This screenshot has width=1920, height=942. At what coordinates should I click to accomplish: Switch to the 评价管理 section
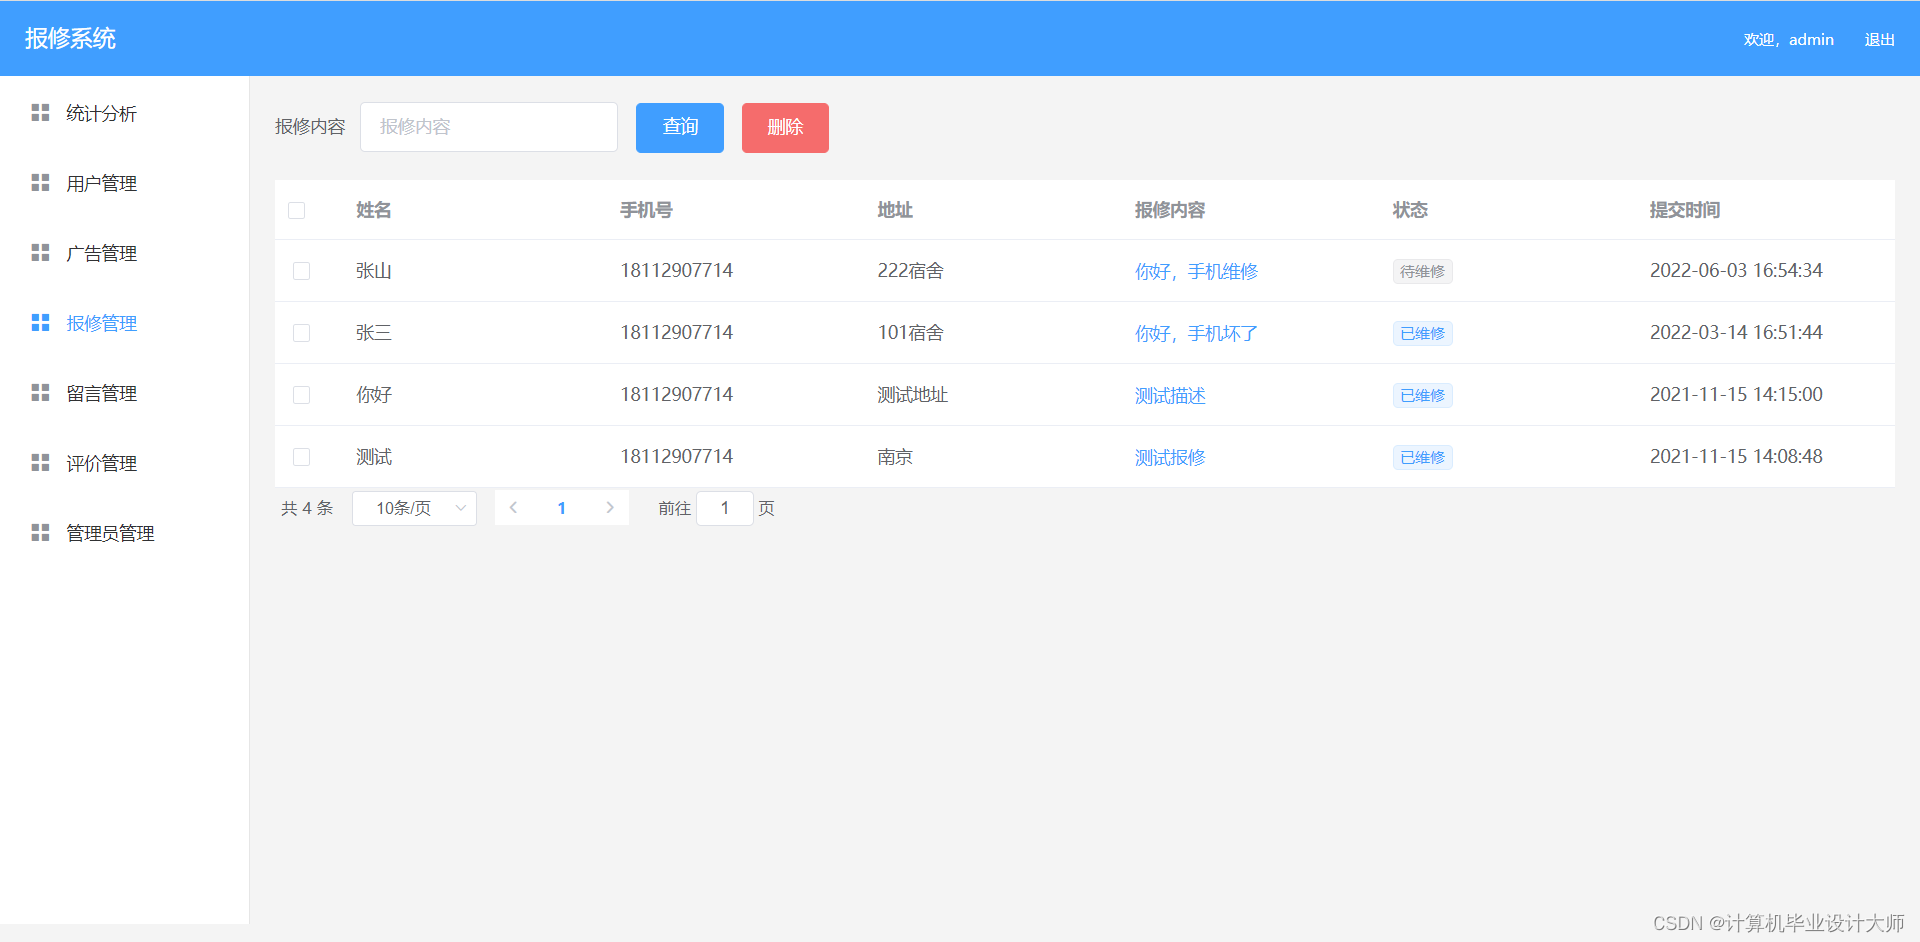coord(101,462)
